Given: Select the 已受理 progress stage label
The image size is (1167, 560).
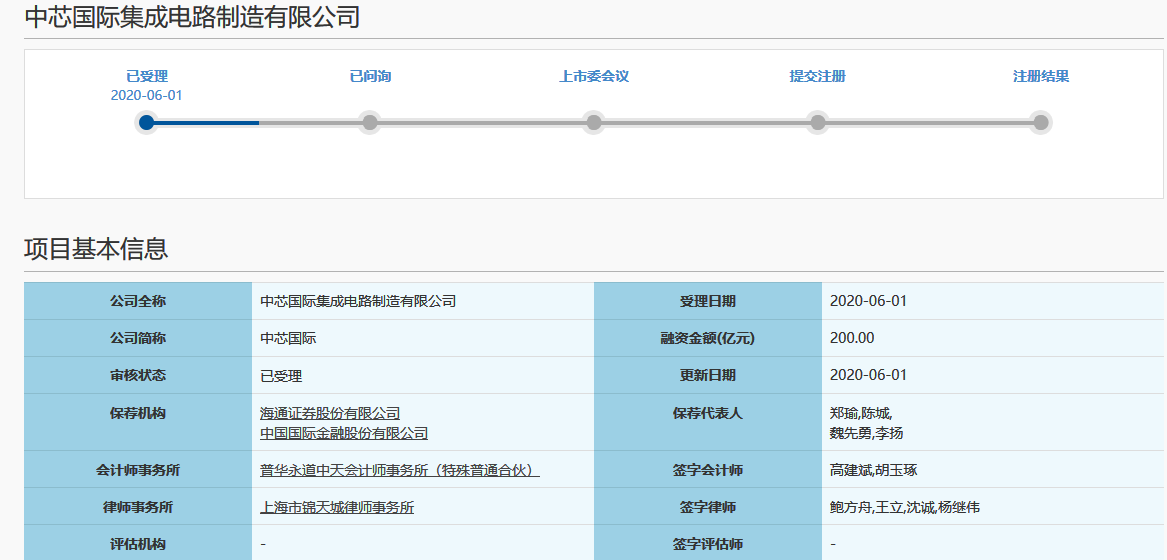Looking at the screenshot, I should (x=147, y=76).
